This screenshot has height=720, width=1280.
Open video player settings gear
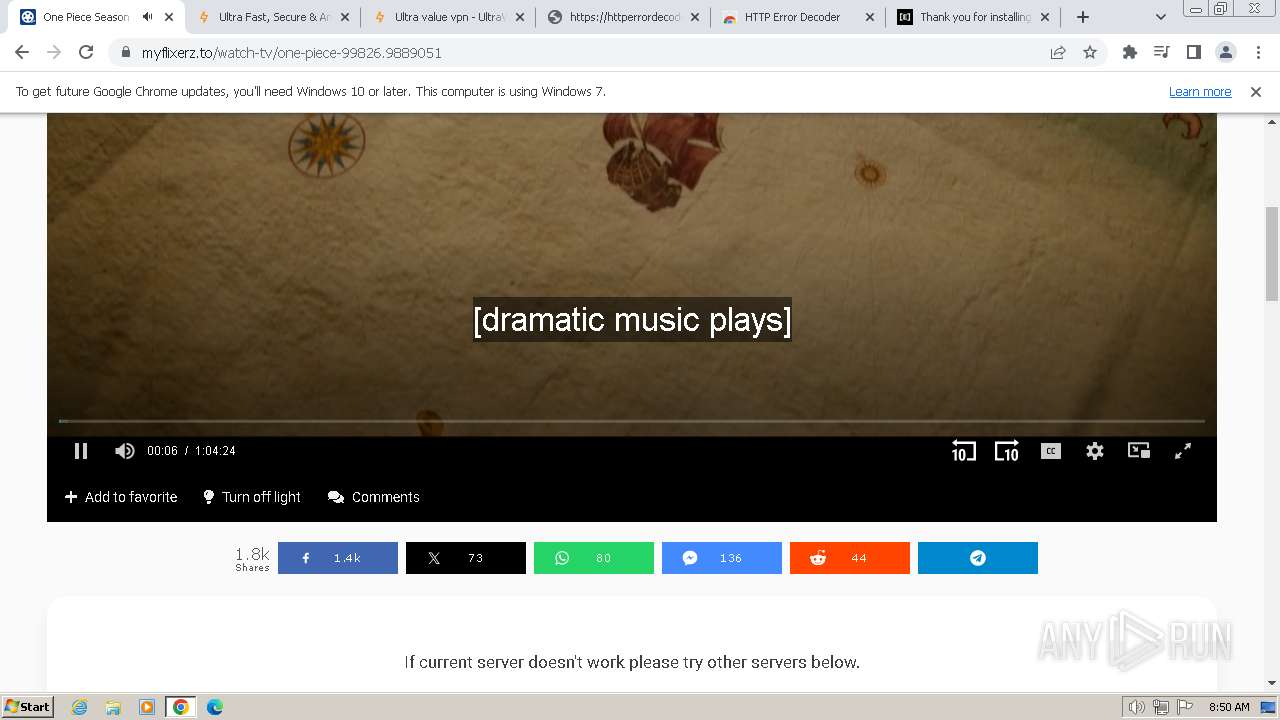(1095, 451)
